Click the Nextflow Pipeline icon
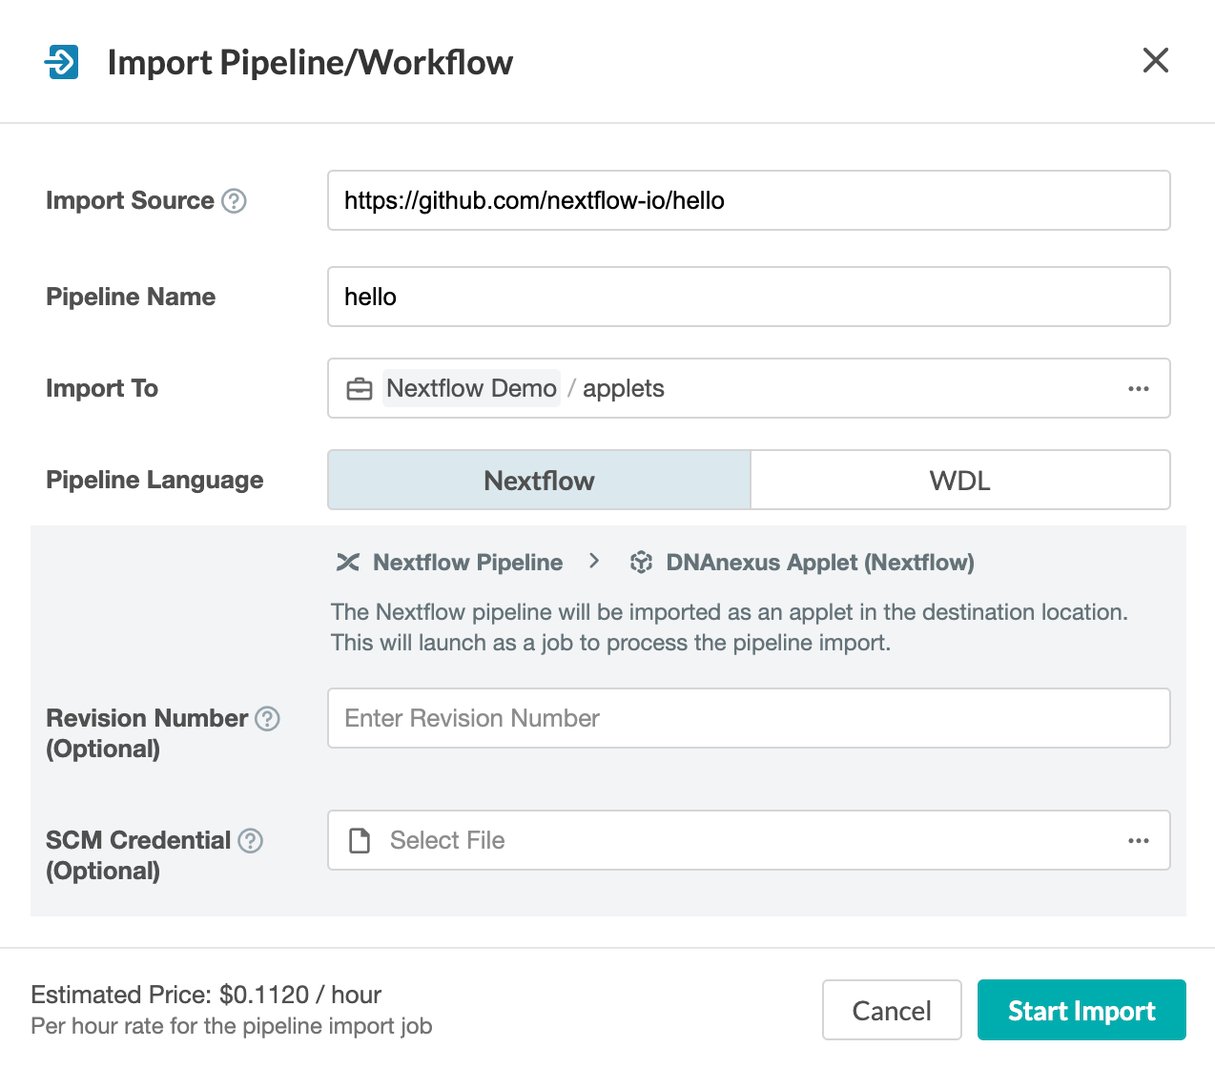 pyautogui.click(x=346, y=562)
